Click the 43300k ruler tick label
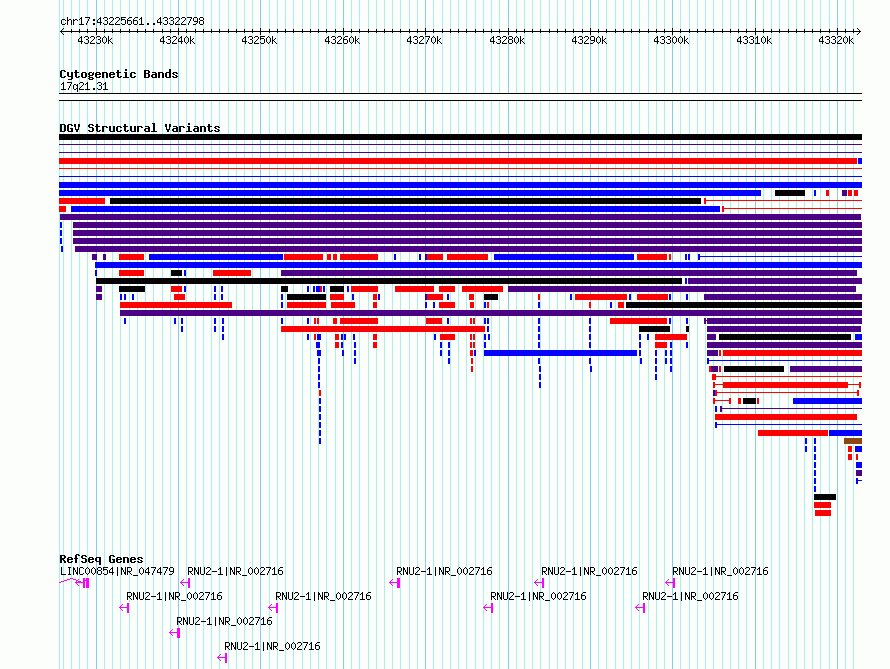 [x=671, y=40]
